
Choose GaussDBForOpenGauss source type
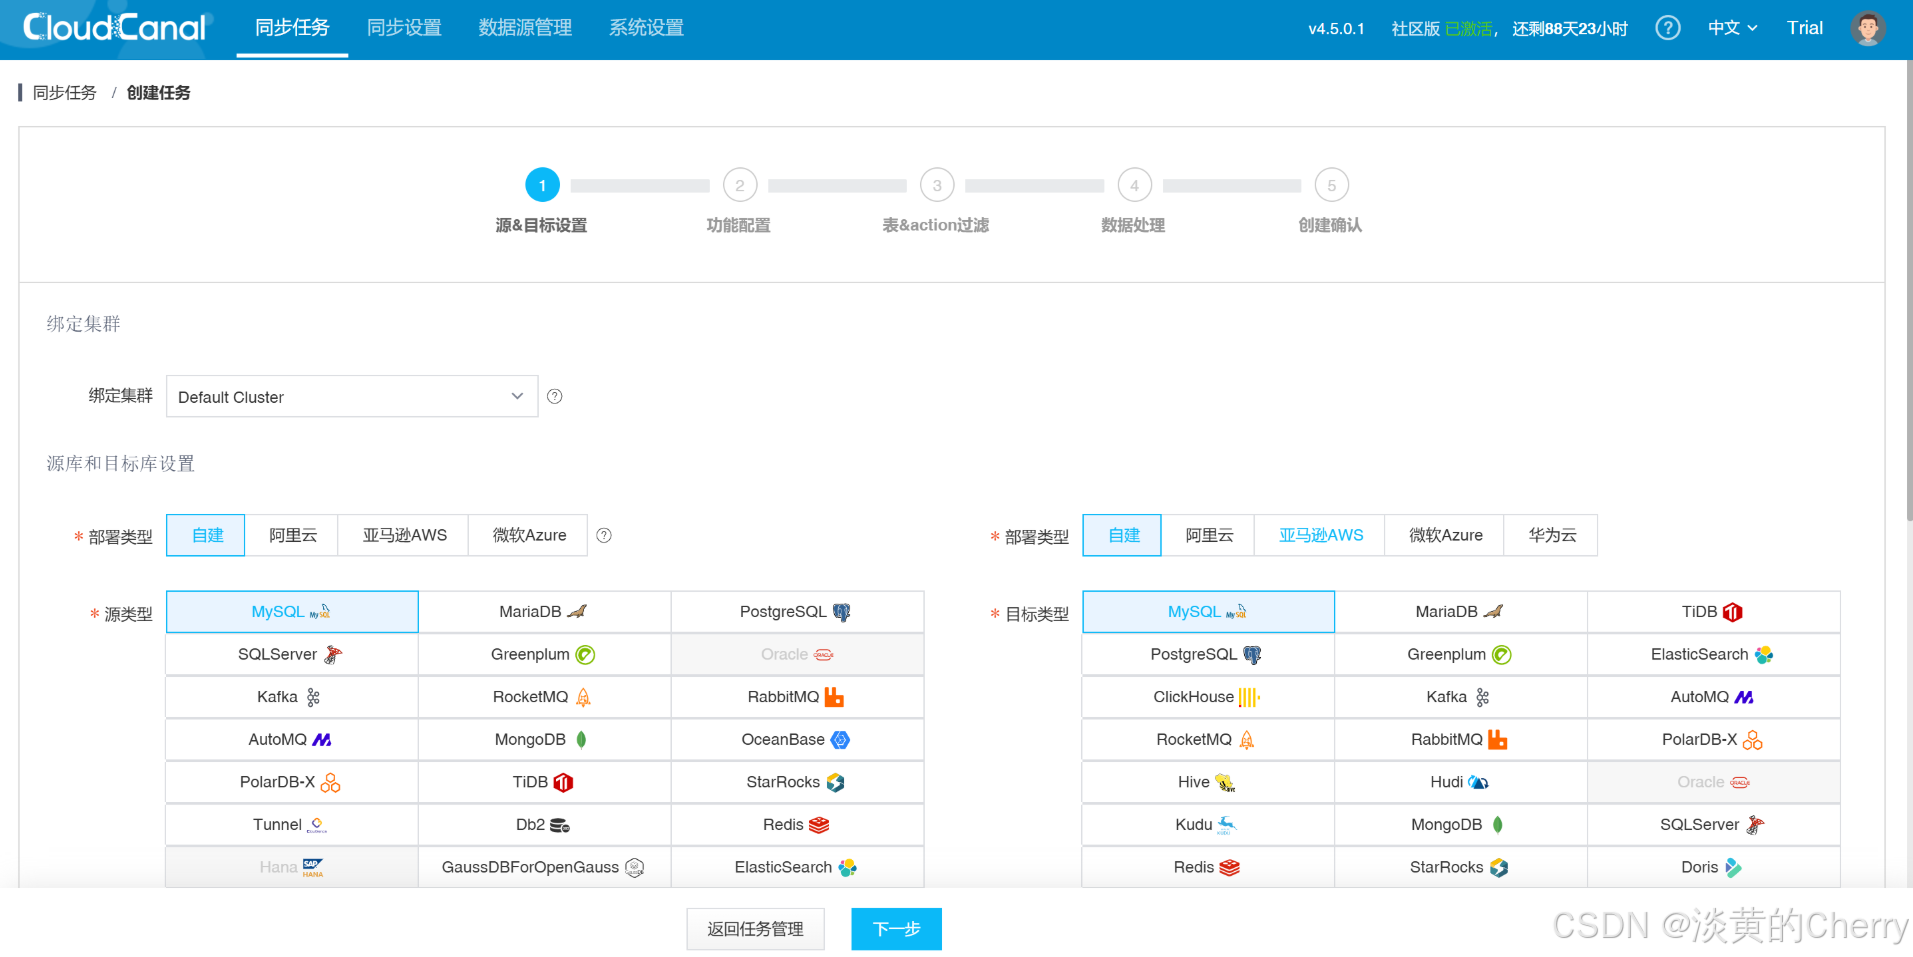pos(545,867)
